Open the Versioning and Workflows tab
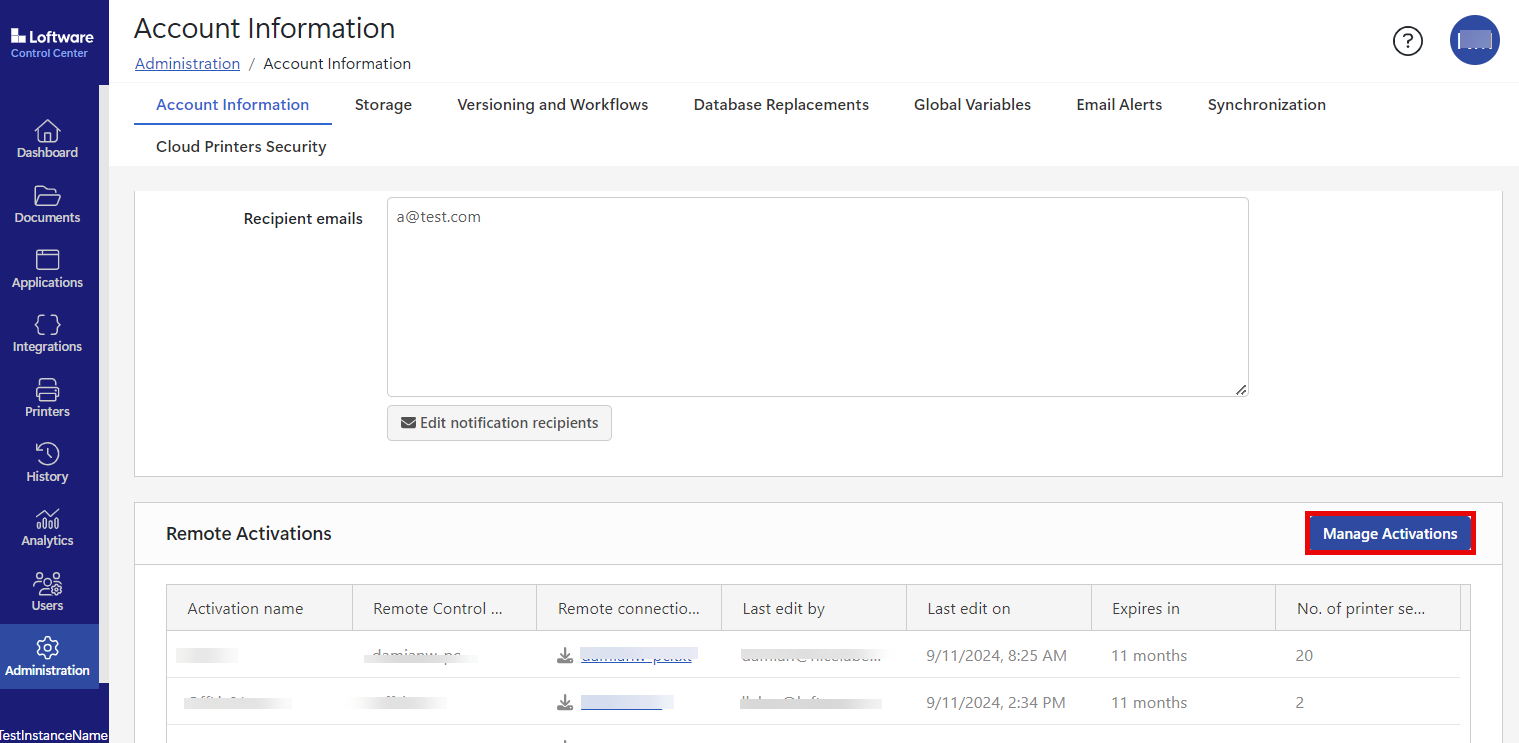1519x743 pixels. click(x=552, y=105)
